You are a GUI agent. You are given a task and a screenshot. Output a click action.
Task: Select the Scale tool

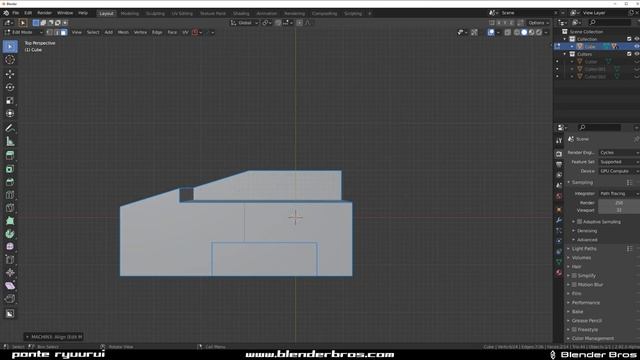coord(10,100)
